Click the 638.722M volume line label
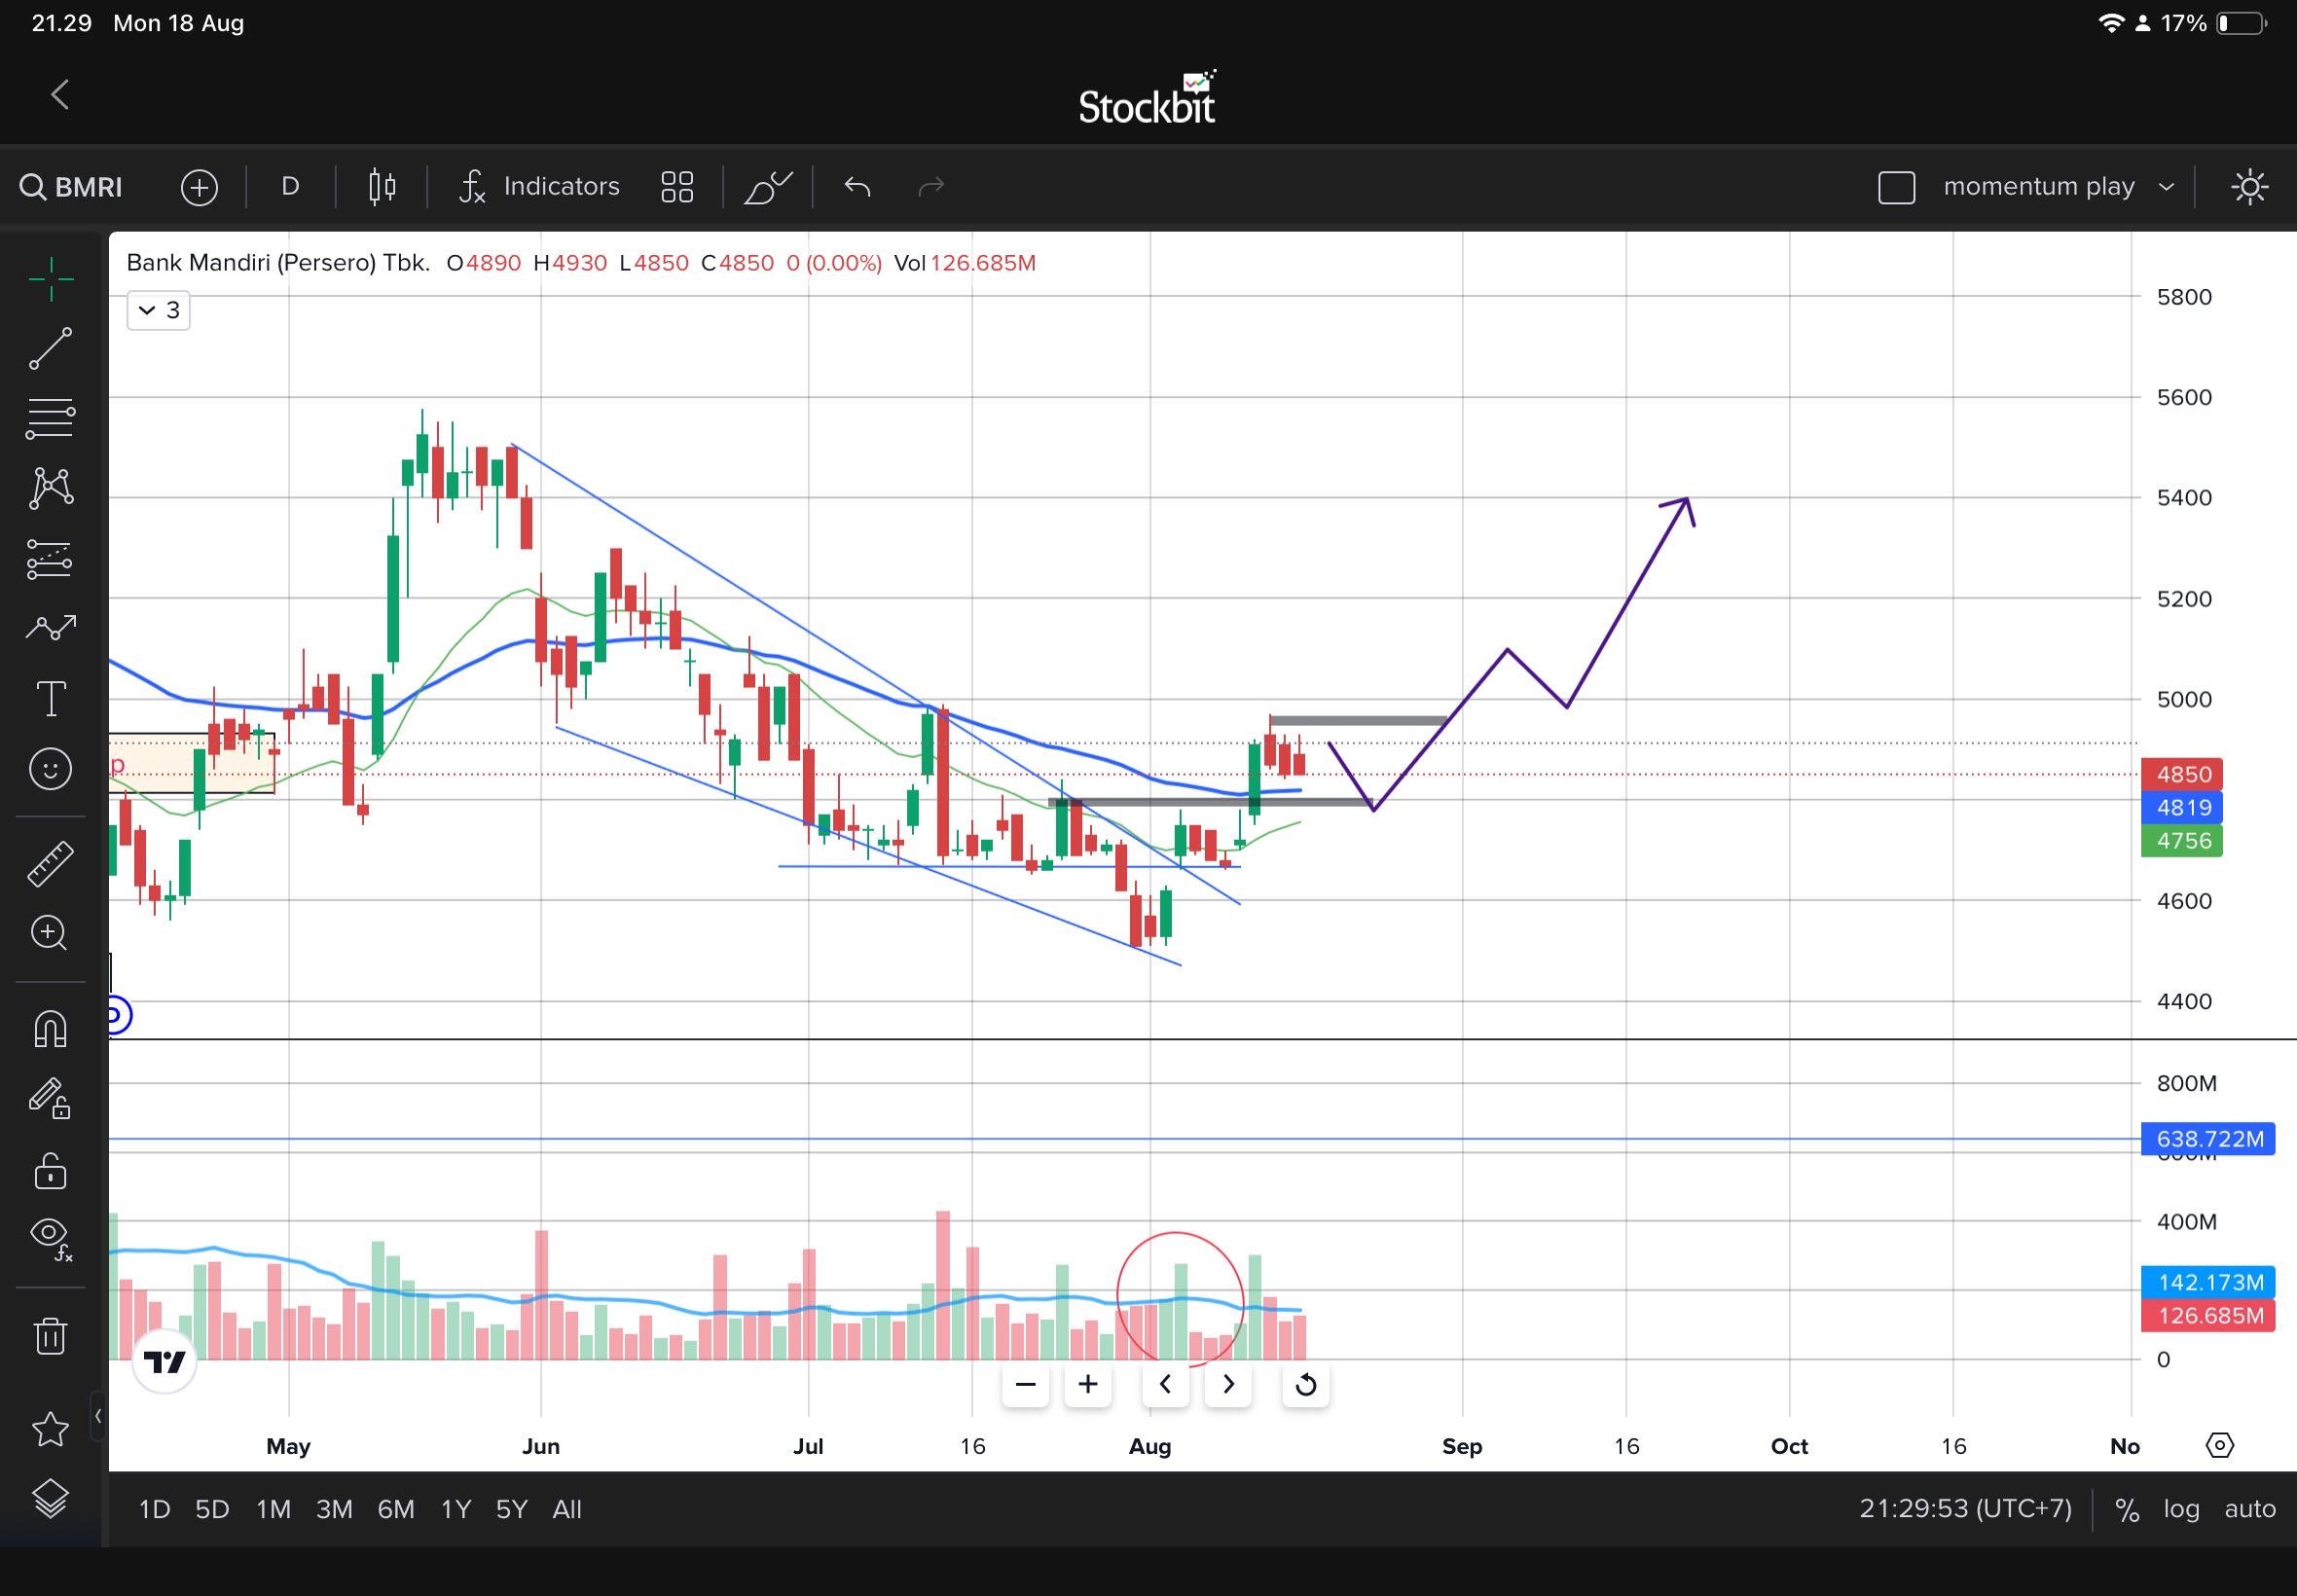The width and height of the screenshot is (2297, 1596). (x=2208, y=1139)
